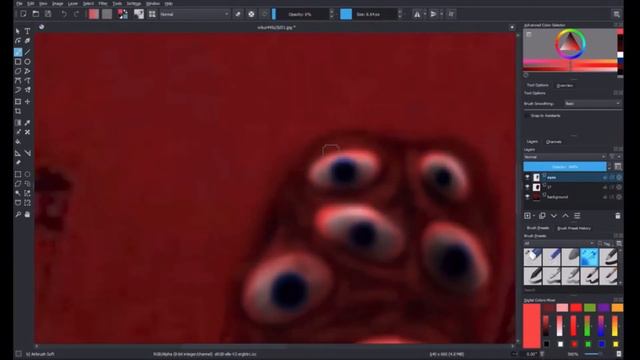This screenshot has height=360, width=640.
Task: Select the Color Picker eyedropper tool
Action: 27,122
